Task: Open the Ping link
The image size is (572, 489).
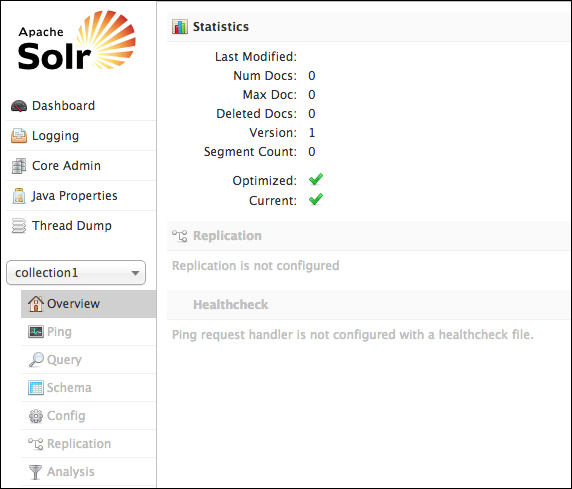Action: pyautogui.click(x=89, y=332)
